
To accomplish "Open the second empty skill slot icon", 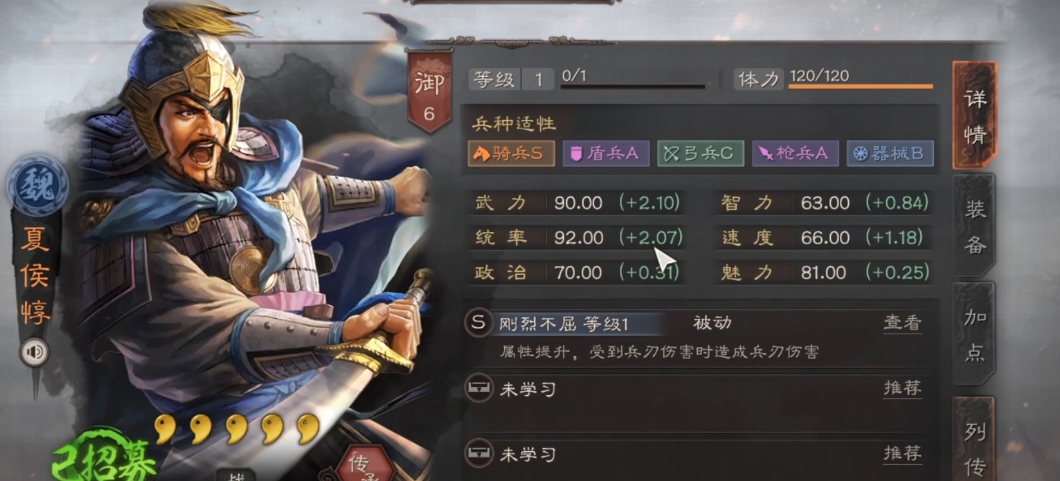I will (x=478, y=453).
